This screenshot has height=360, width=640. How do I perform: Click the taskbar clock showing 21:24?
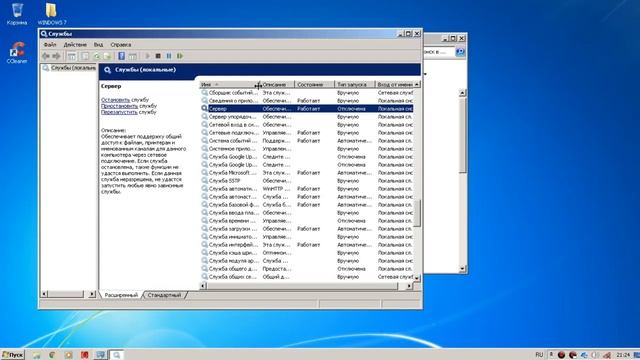(623, 355)
